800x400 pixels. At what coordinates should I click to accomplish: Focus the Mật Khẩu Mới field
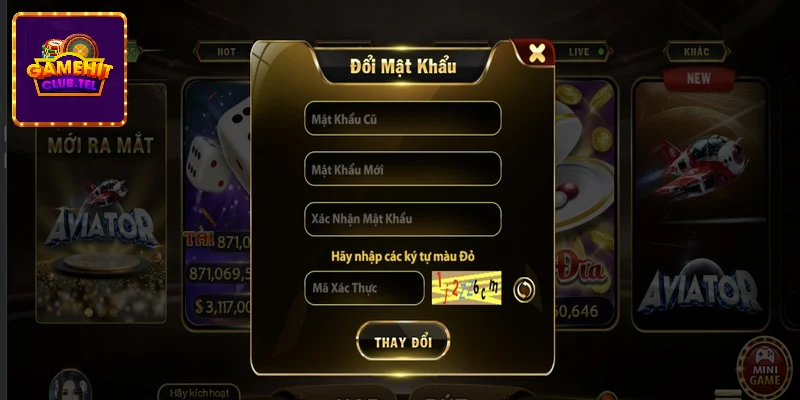(x=403, y=169)
